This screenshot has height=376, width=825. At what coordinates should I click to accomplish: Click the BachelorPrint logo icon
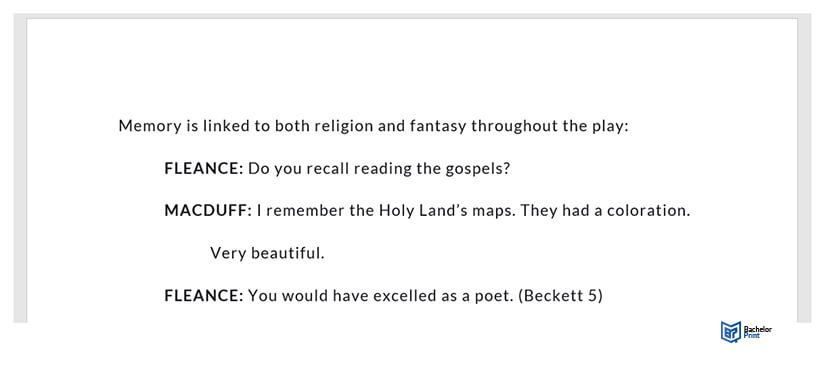[731, 332]
